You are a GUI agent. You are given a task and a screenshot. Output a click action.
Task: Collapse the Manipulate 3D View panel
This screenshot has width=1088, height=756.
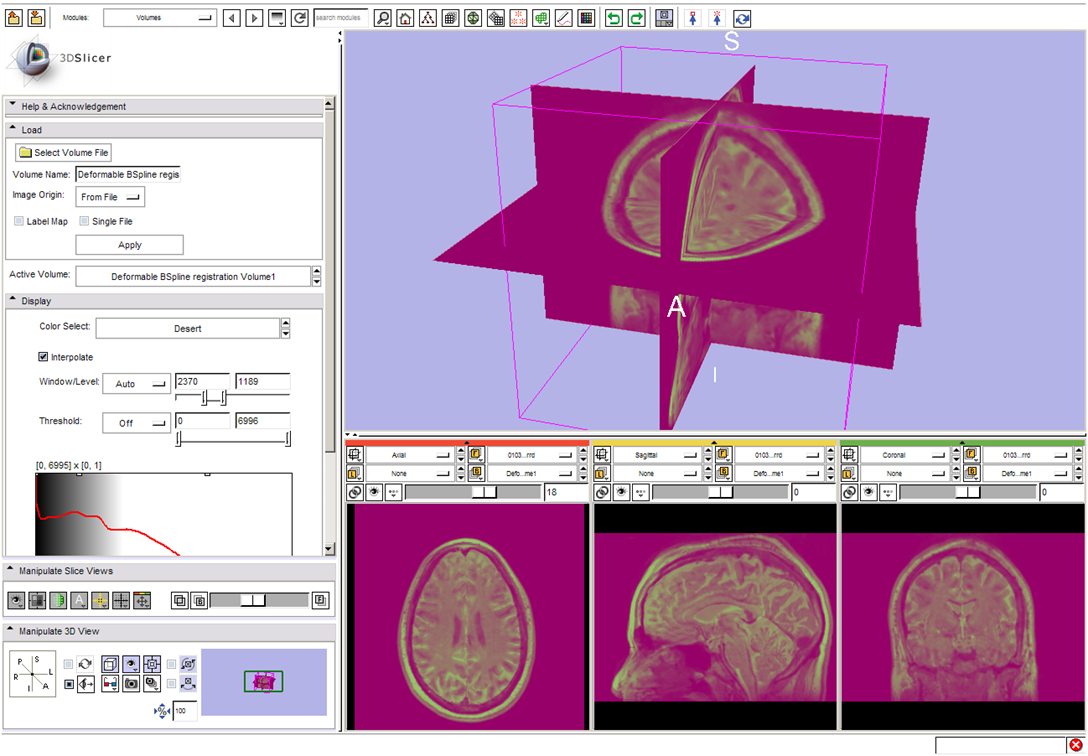12,632
